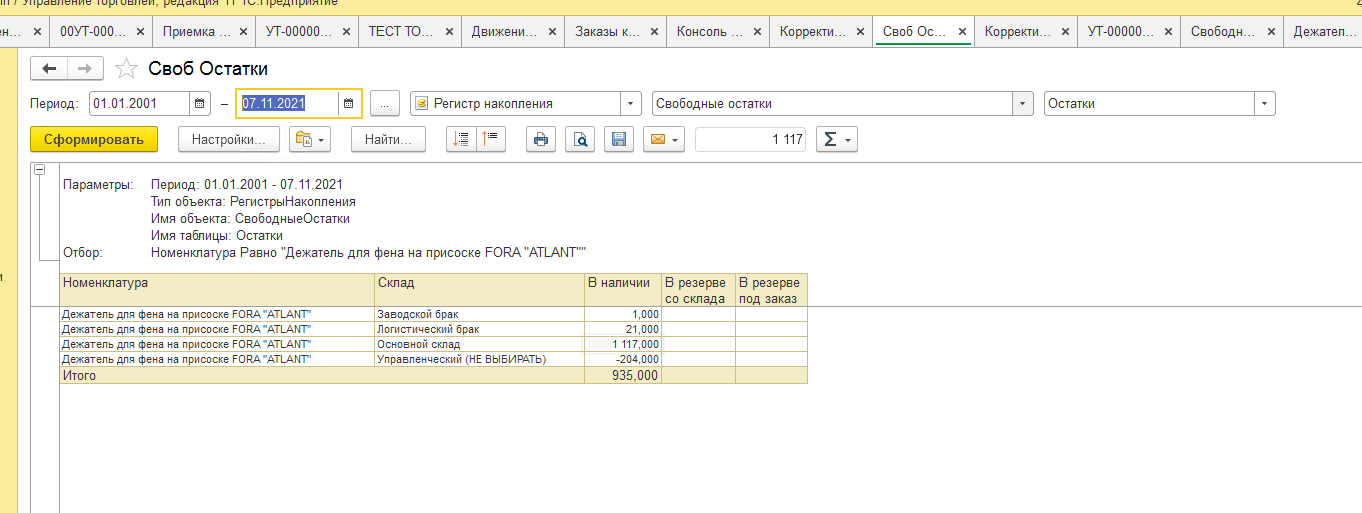Click the print report icon
1362x513 pixels.
click(541, 140)
